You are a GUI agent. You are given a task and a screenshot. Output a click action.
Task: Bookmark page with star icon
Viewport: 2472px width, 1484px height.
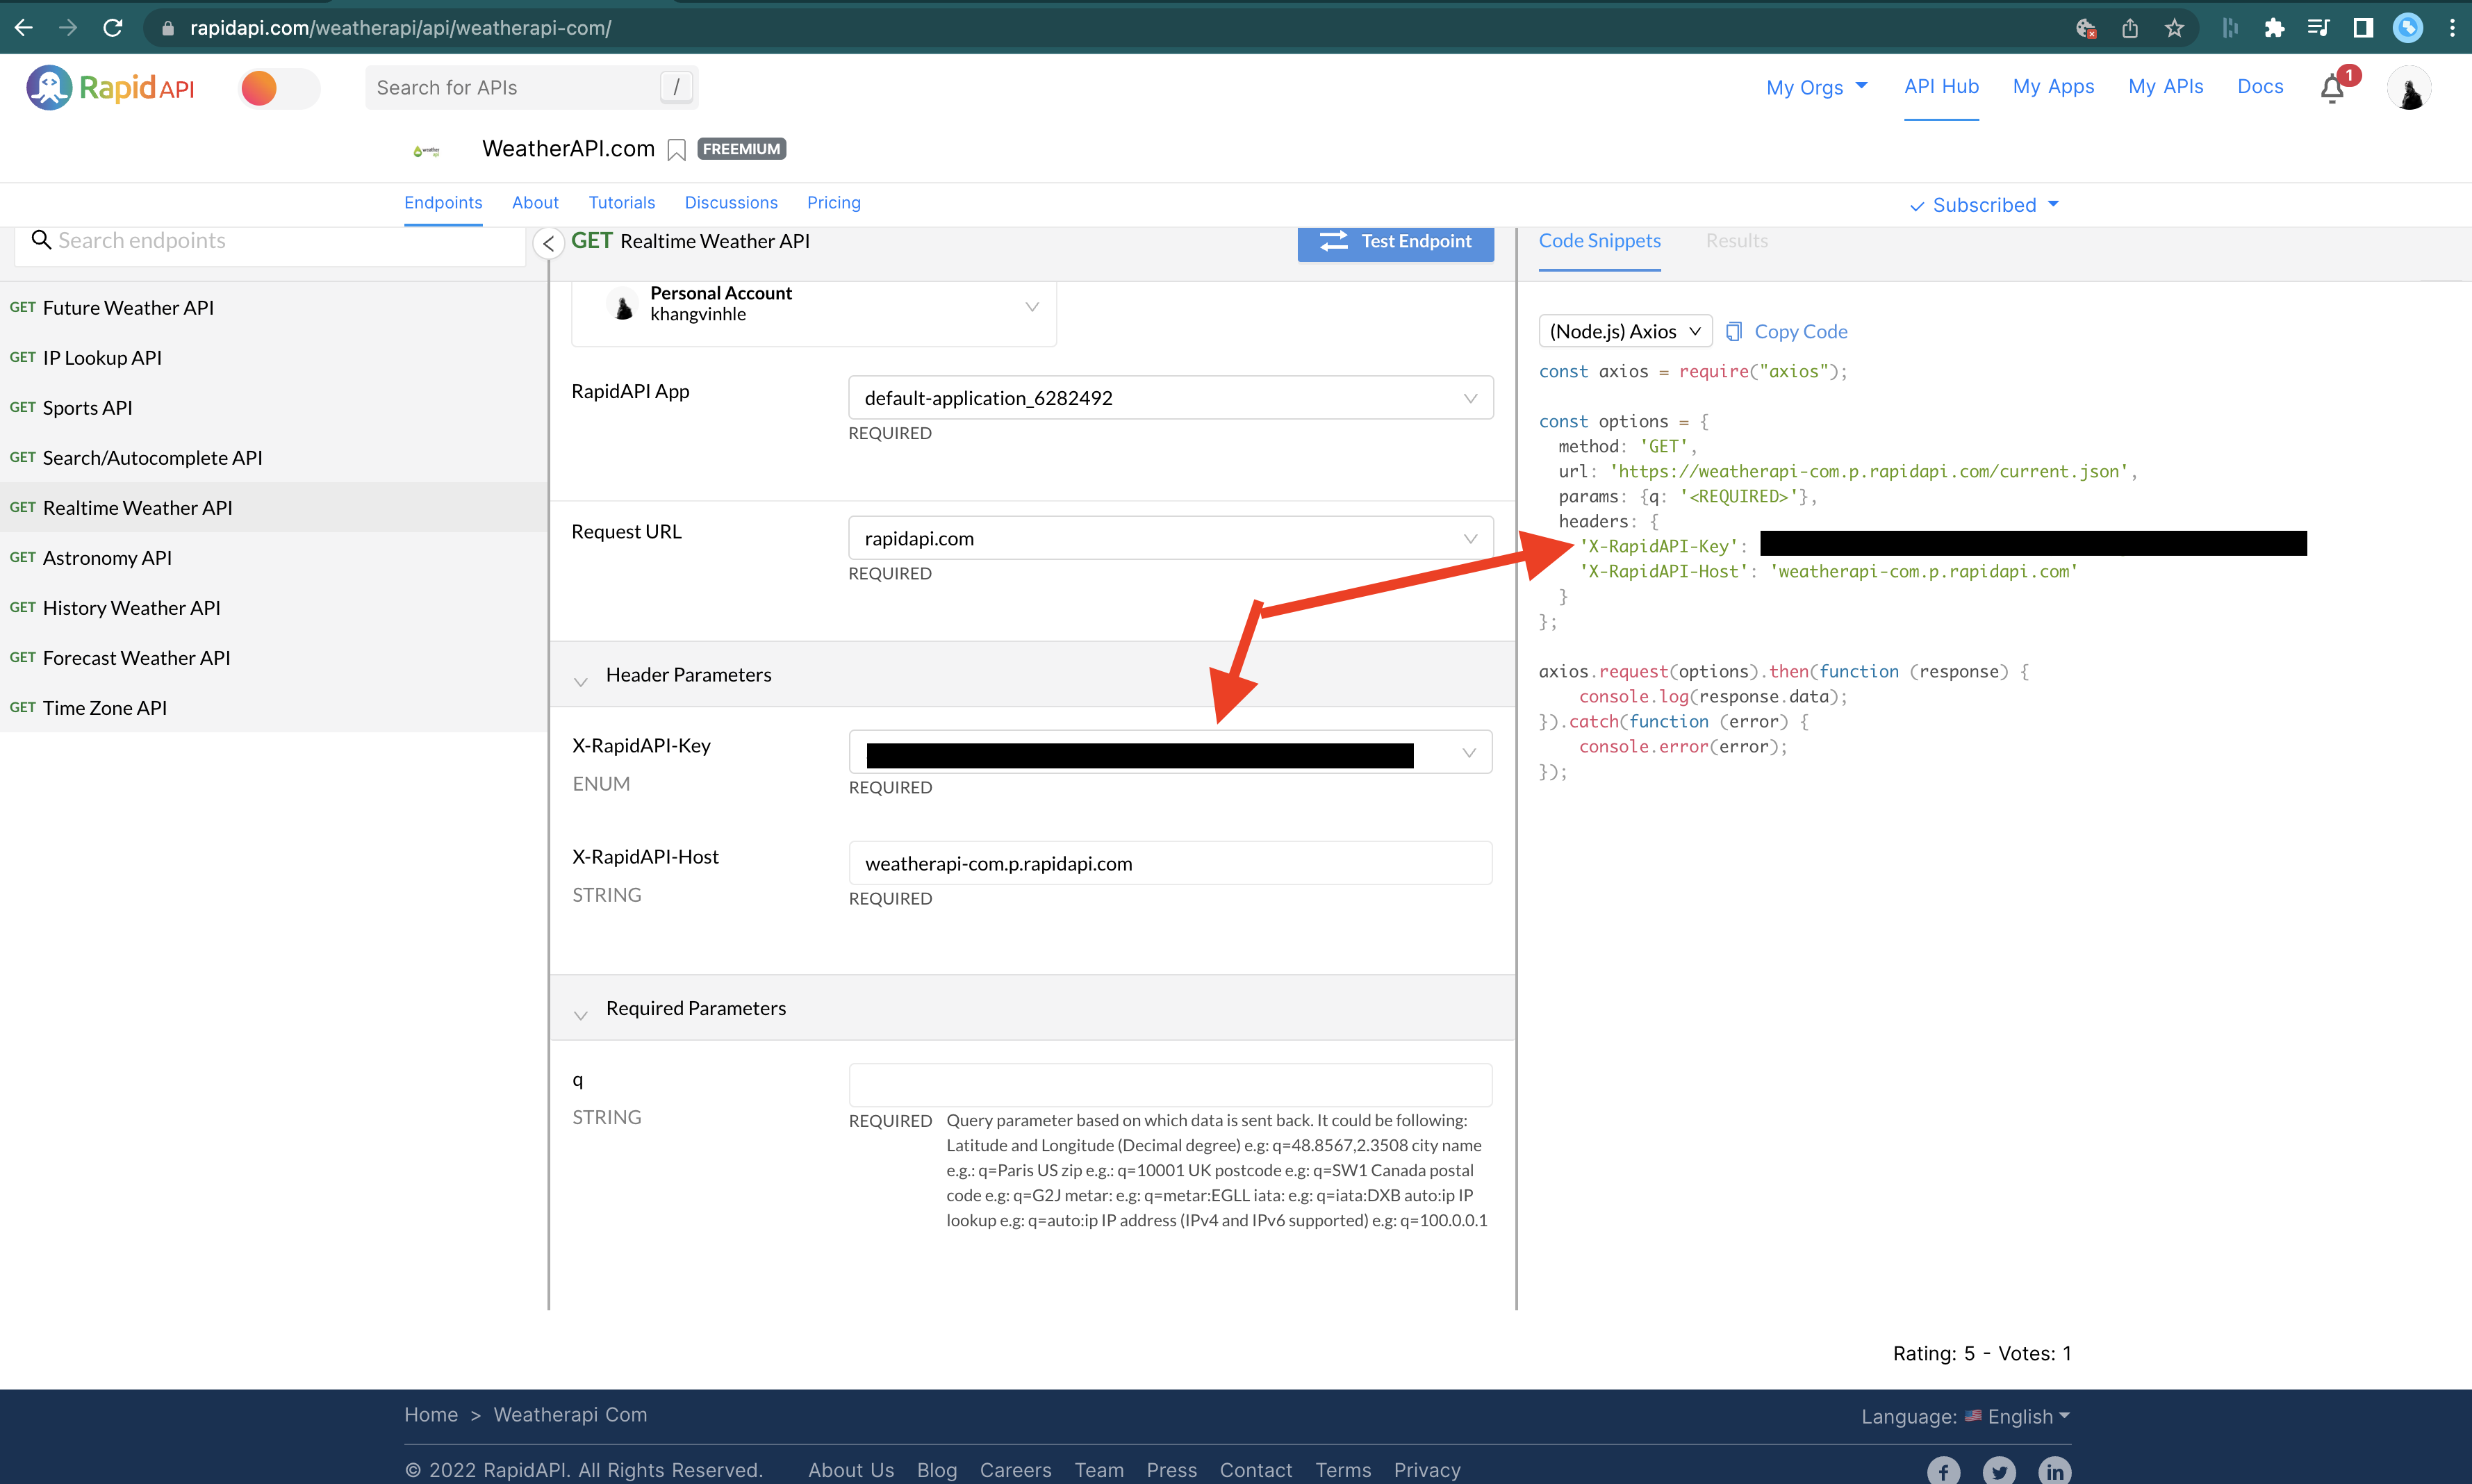(2174, 28)
